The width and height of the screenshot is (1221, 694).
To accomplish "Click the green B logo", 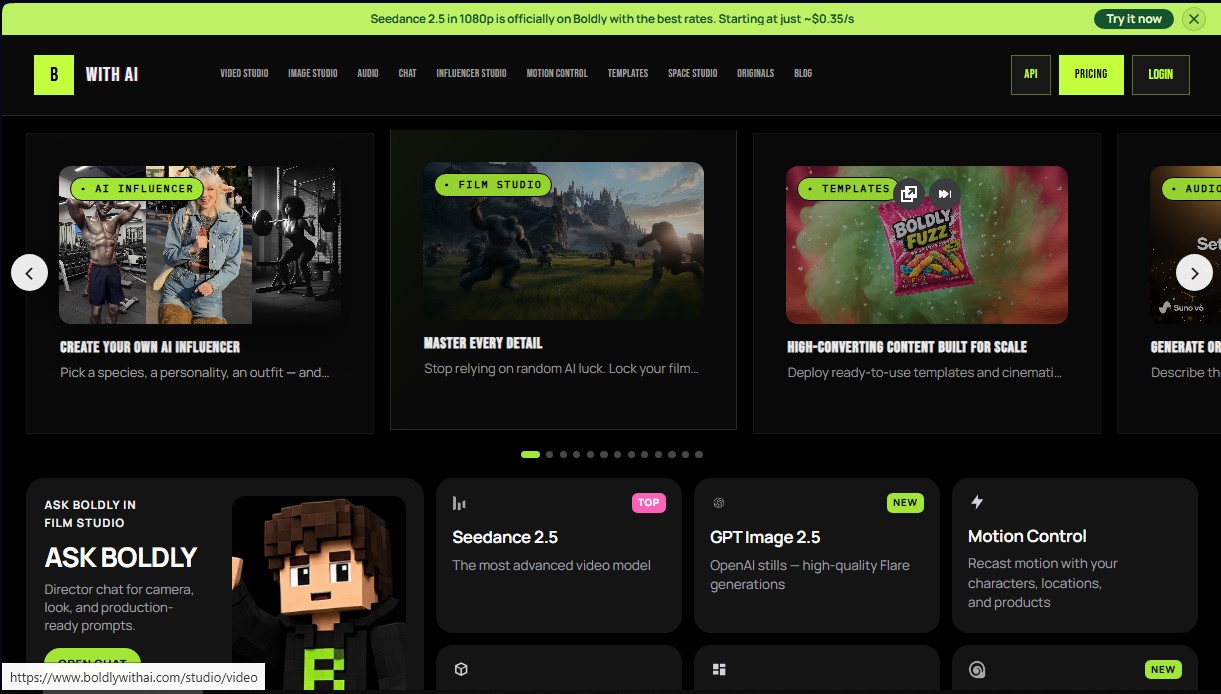I will (x=54, y=74).
